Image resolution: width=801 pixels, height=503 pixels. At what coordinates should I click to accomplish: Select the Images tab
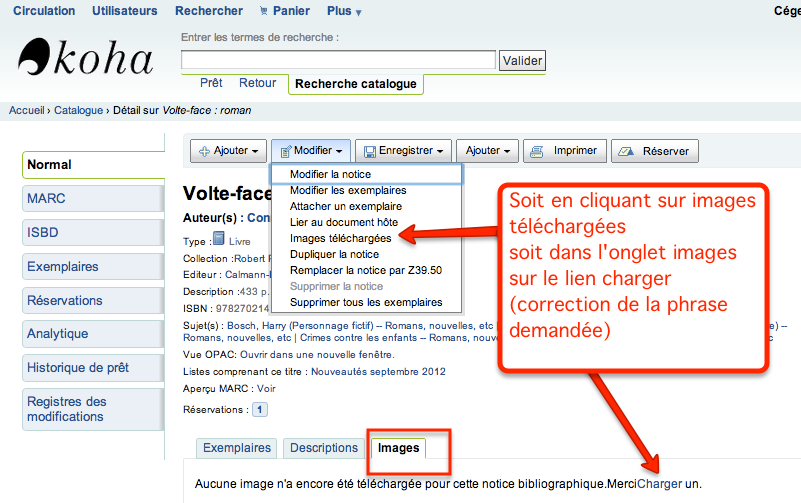click(x=398, y=448)
